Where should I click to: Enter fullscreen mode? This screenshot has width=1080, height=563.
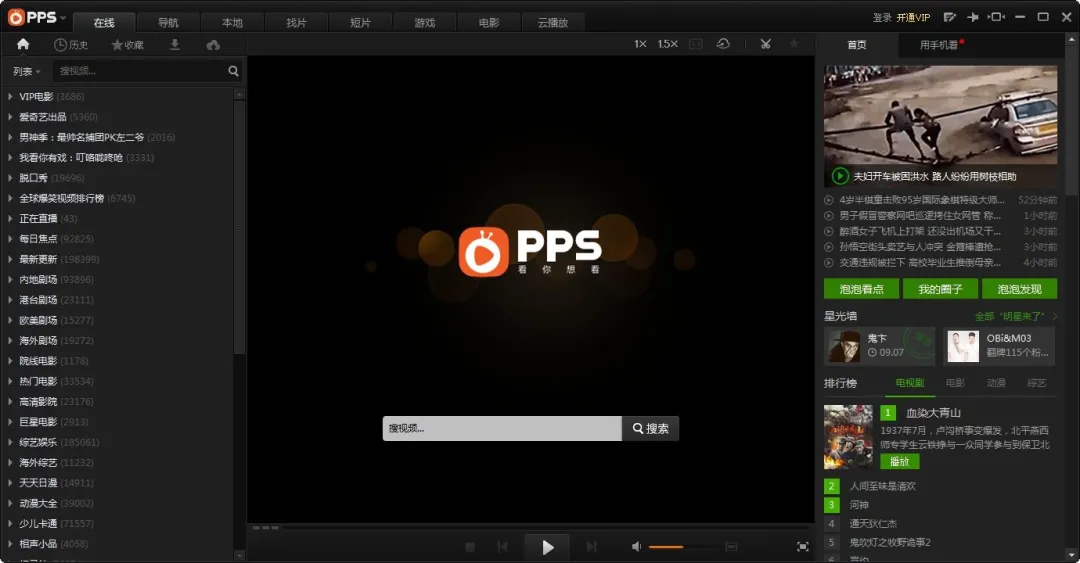[x=802, y=546]
